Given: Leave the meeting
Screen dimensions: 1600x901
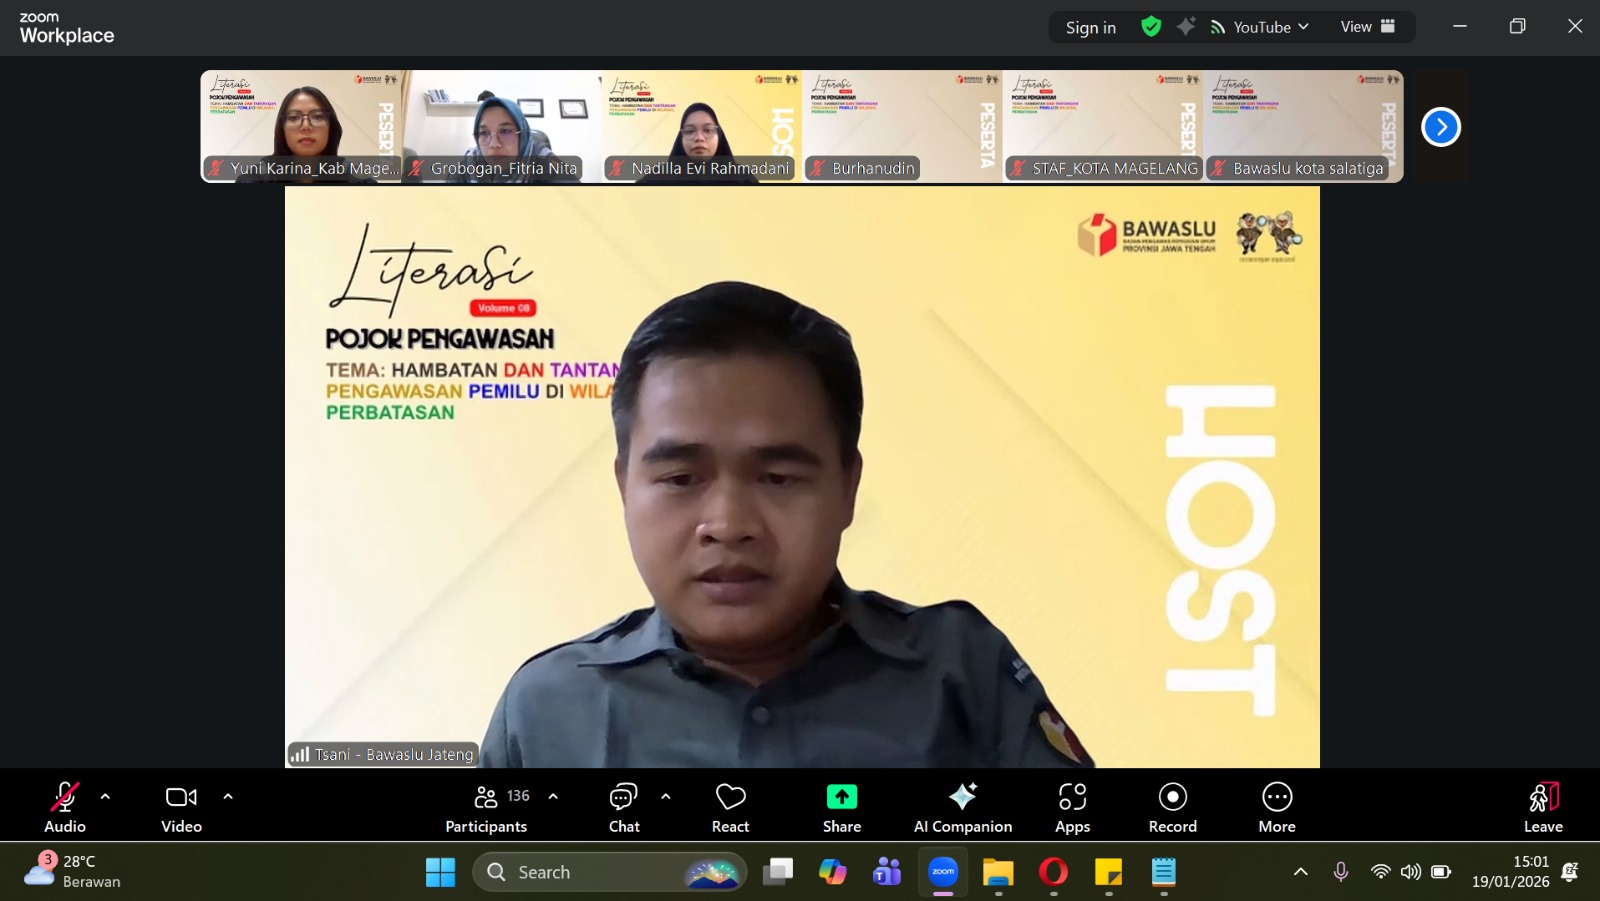Looking at the screenshot, I should [1543, 807].
